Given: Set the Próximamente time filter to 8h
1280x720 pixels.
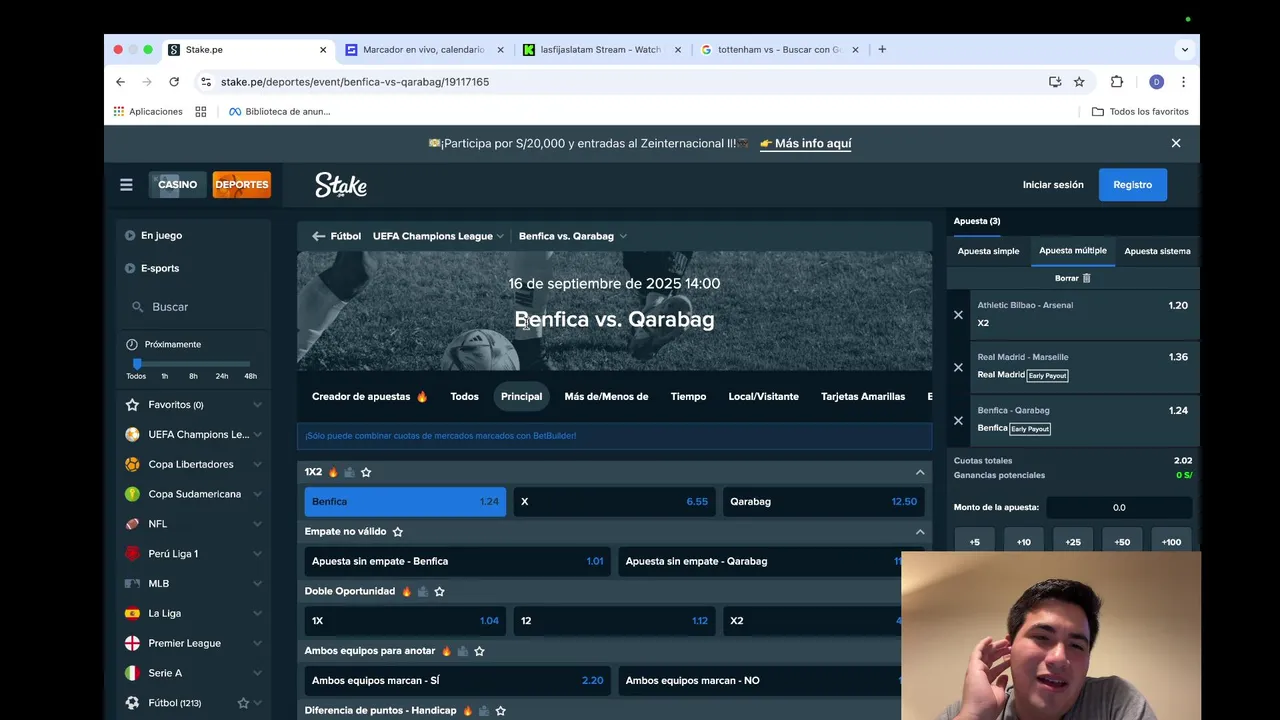Looking at the screenshot, I should tap(193, 376).
